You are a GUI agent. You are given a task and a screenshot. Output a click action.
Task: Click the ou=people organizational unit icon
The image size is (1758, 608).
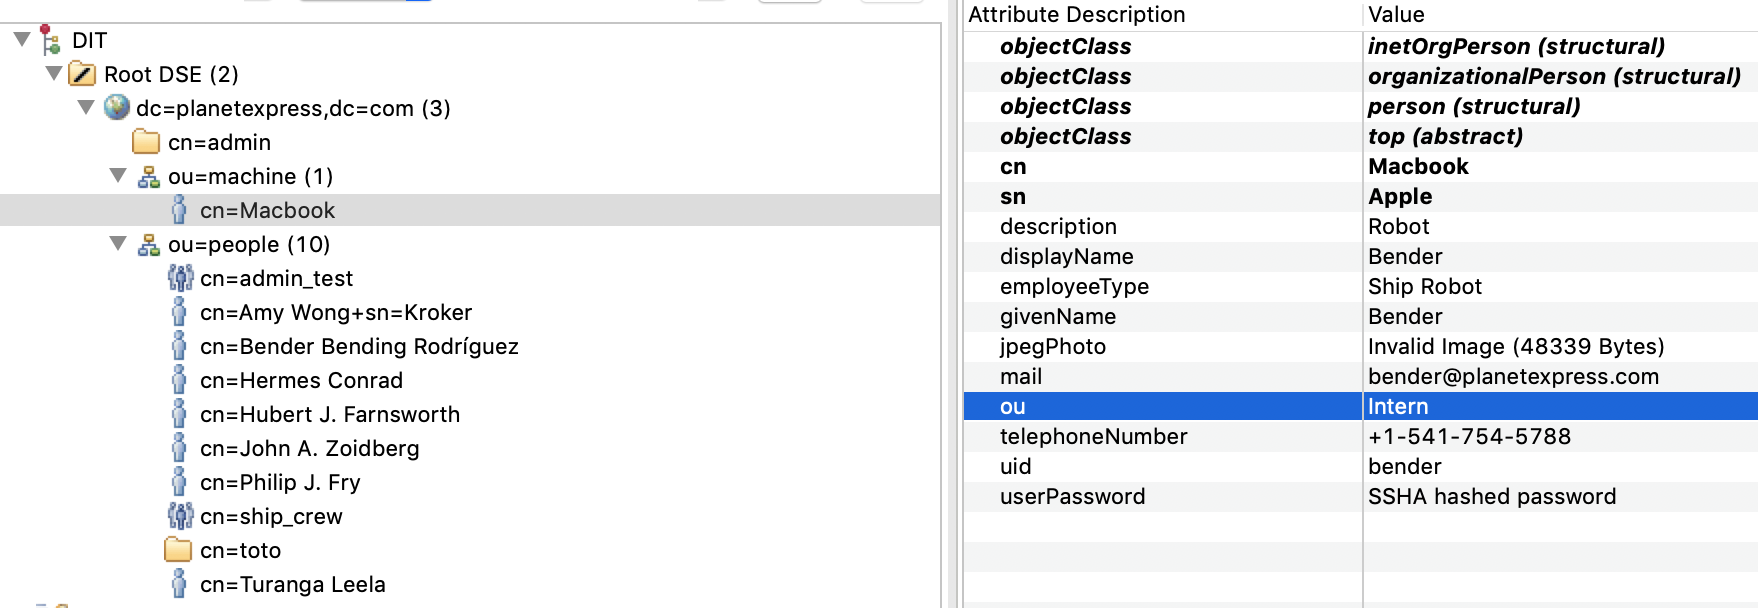(x=149, y=245)
